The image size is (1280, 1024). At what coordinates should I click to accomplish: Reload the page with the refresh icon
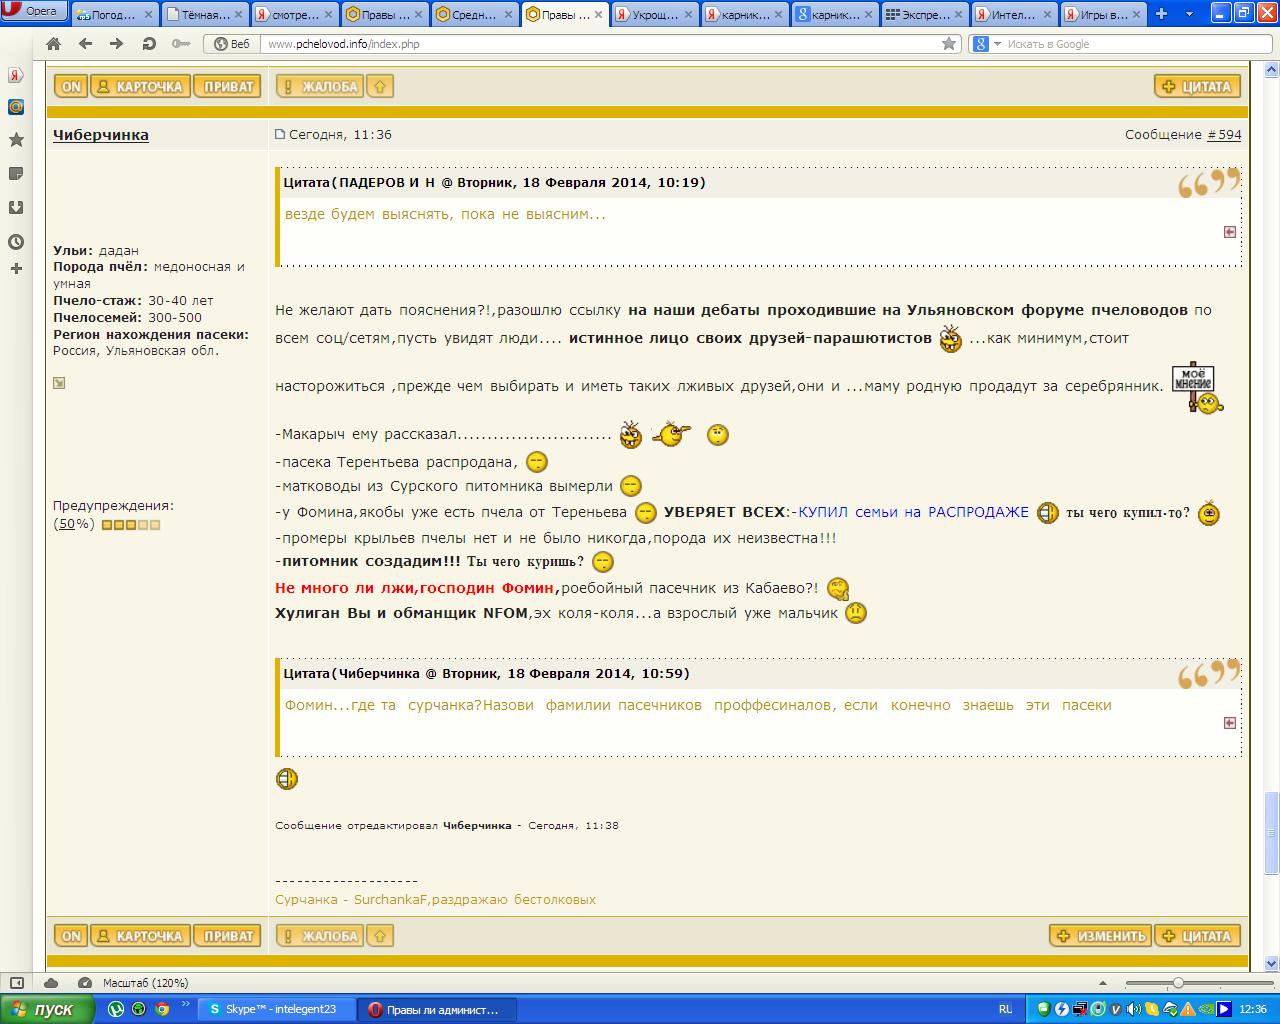[x=149, y=44]
